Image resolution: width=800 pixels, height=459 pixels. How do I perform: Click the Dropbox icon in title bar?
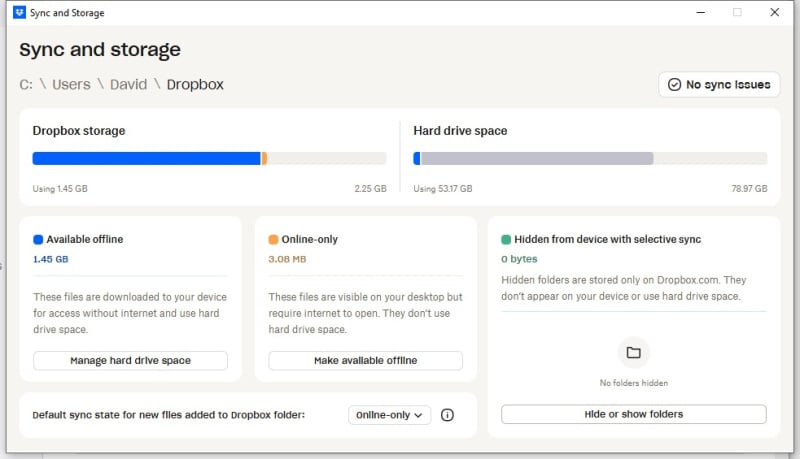pos(19,12)
